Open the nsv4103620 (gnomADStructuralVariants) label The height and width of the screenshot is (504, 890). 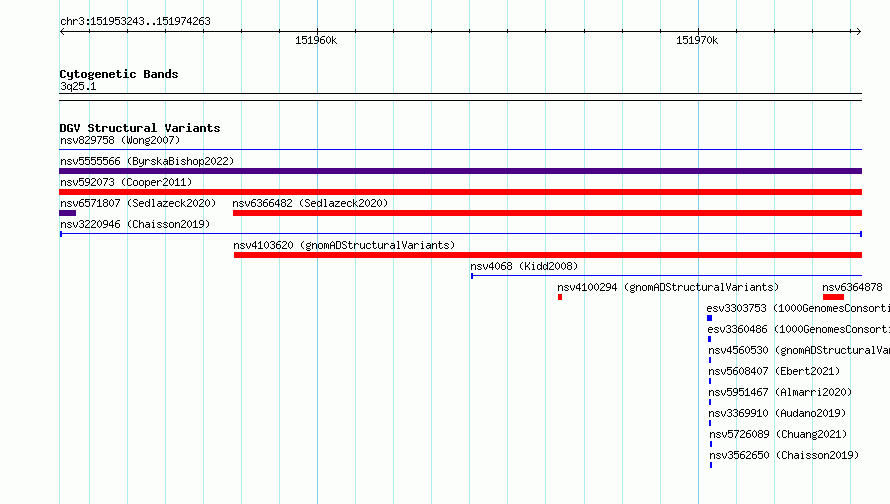[344, 245]
